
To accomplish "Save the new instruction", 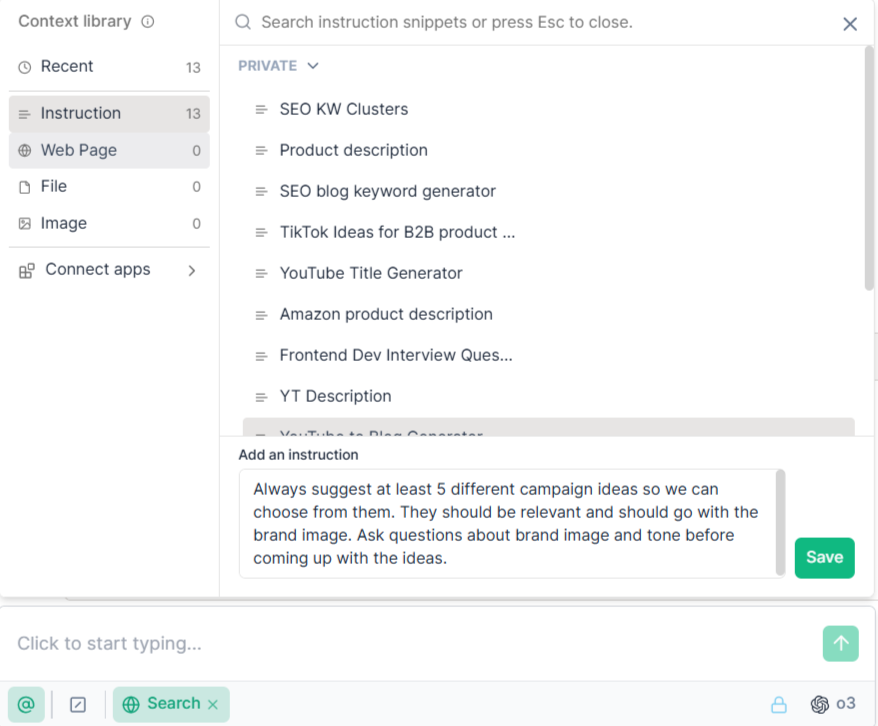I will point(824,558).
